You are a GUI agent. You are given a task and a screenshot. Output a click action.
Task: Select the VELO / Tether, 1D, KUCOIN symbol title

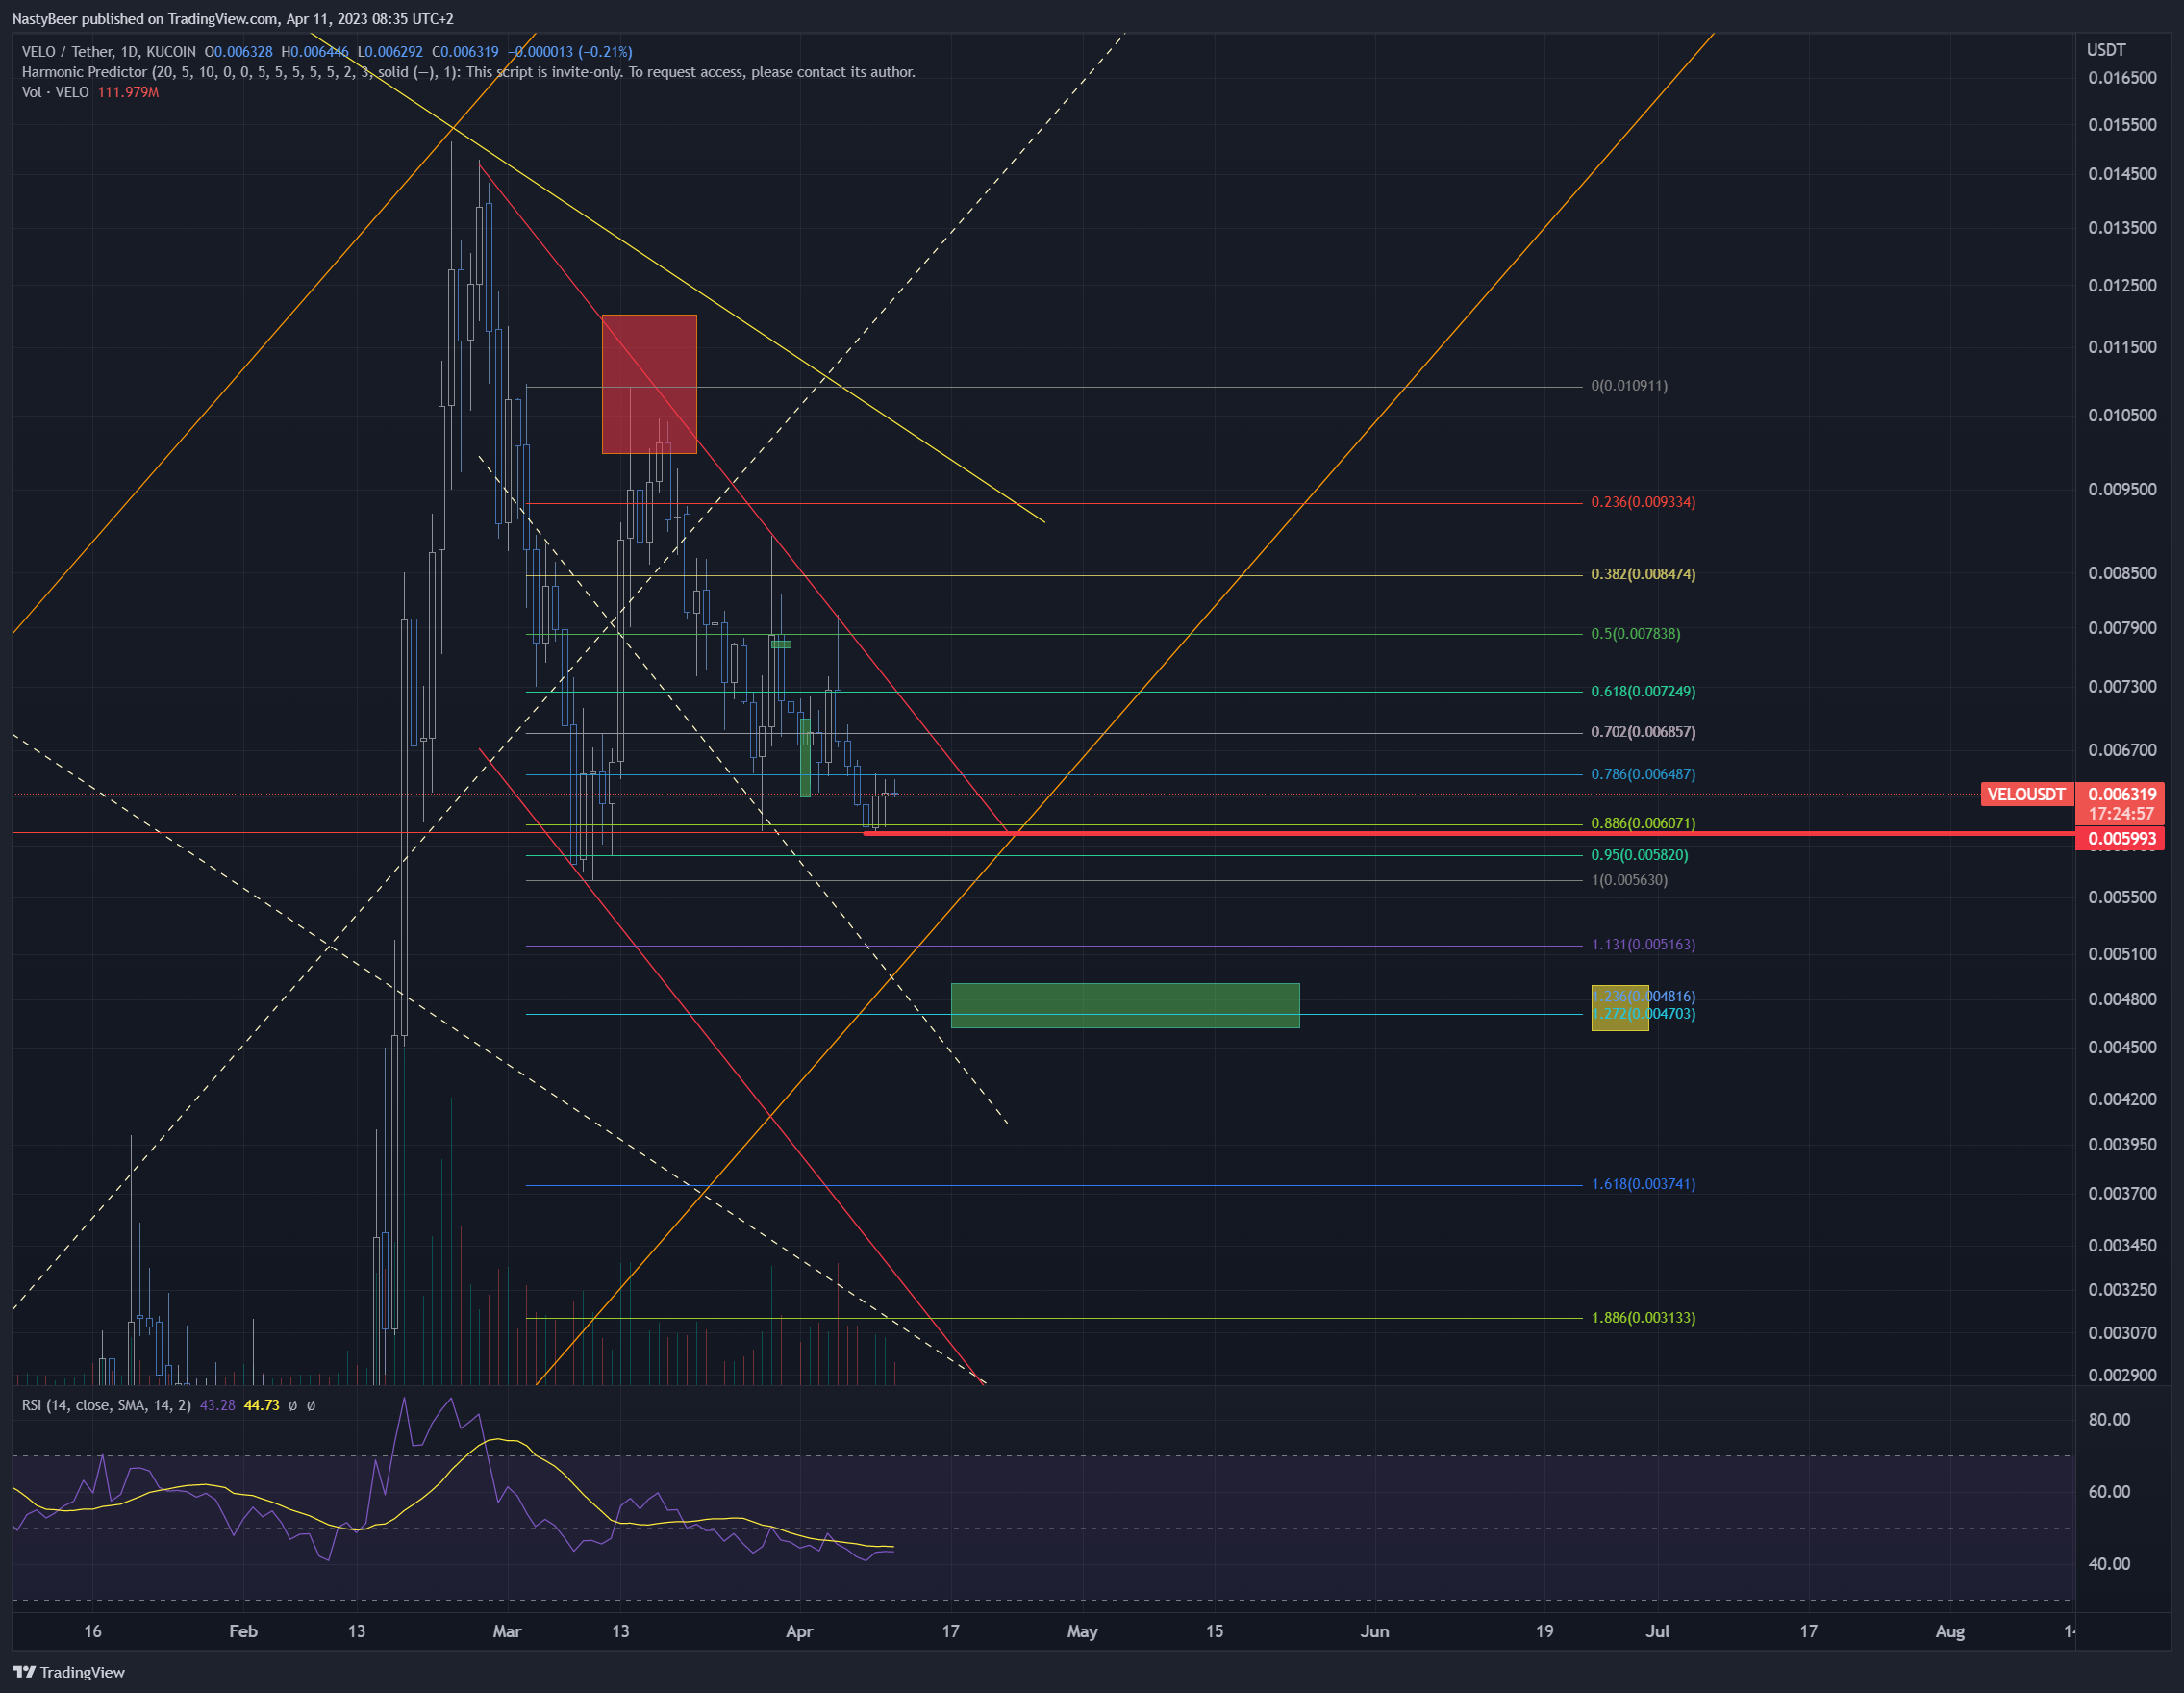tap(109, 52)
